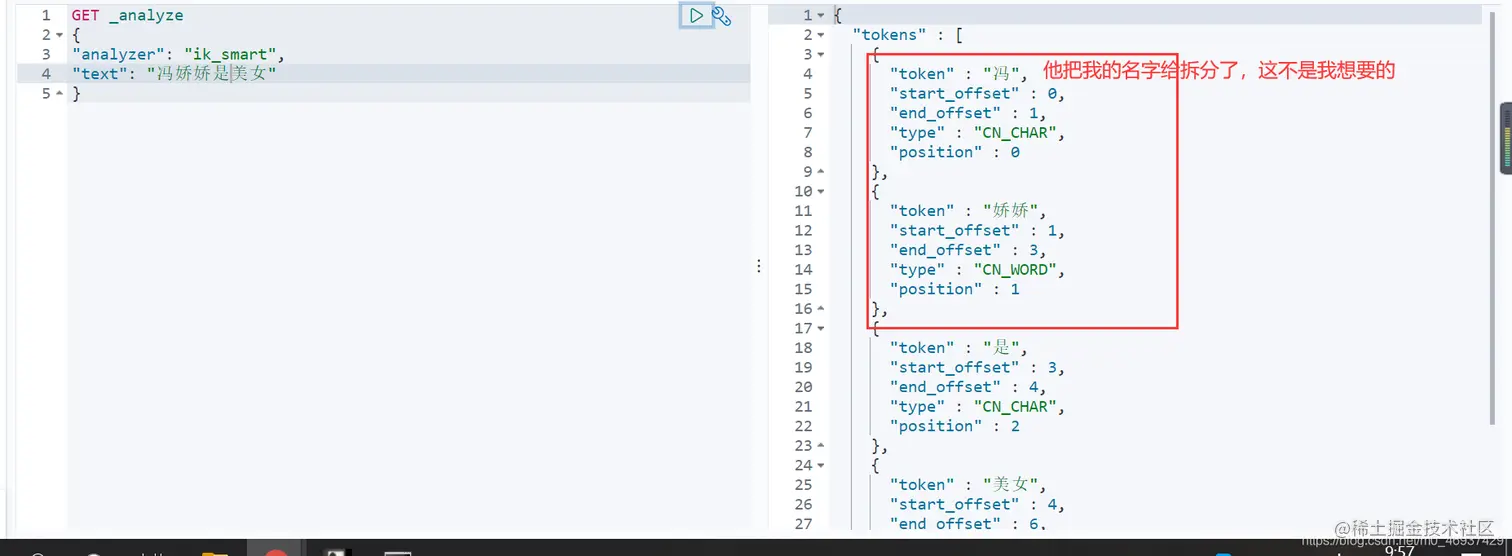Screen dimensions: 1512x556
Task: Collapse the "tokens" array at response line 2
Action: [821, 35]
